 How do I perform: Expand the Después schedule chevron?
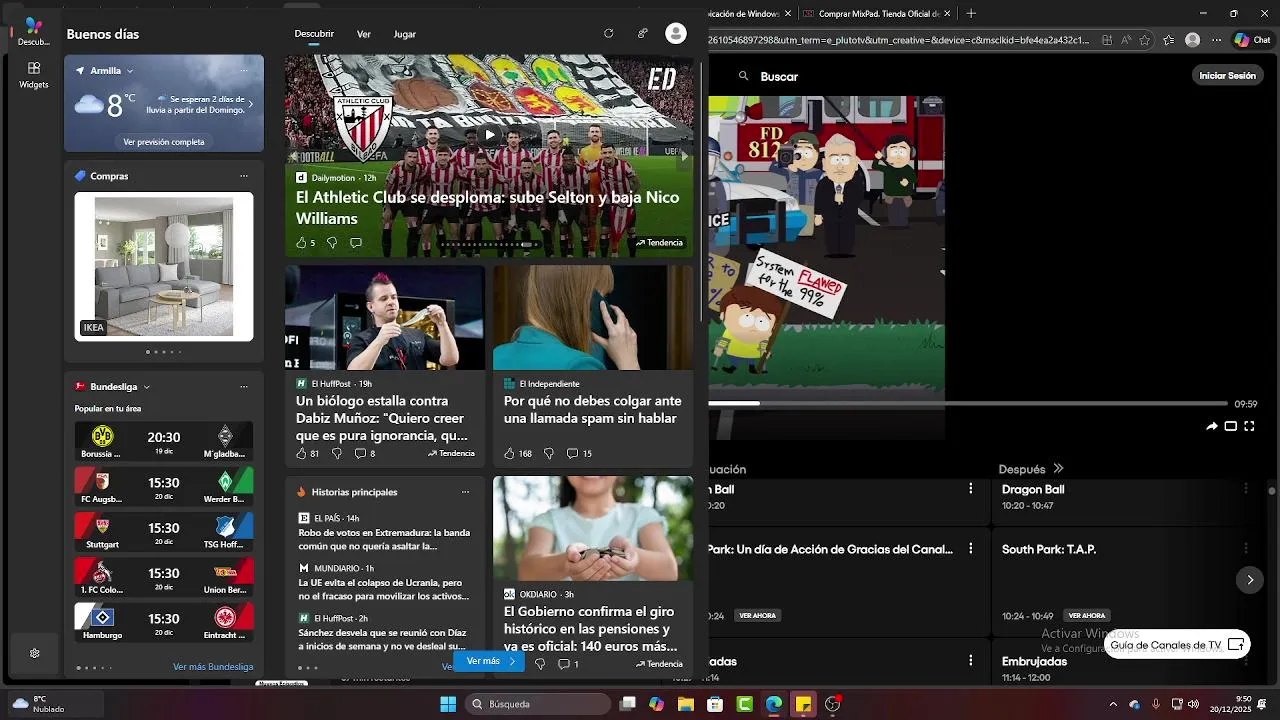click(1058, 468)
